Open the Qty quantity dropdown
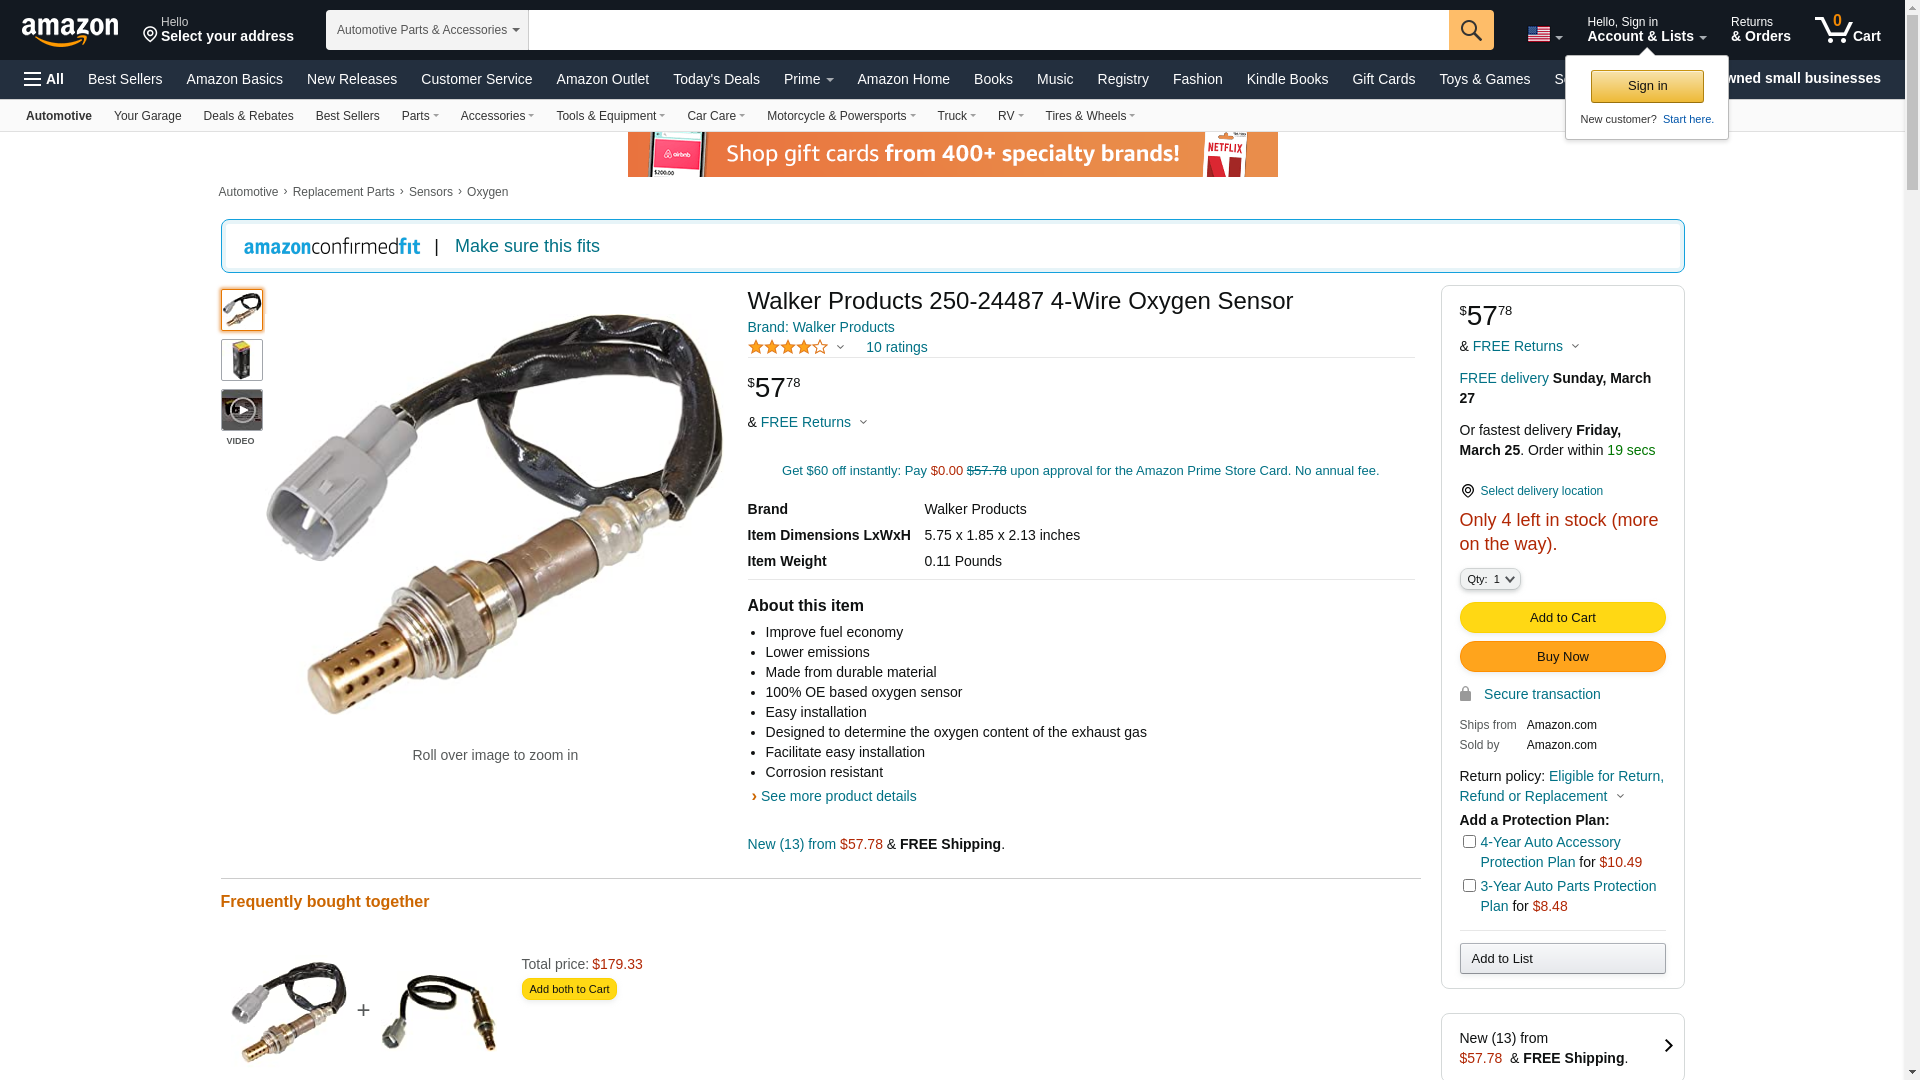 (1490, 579)
